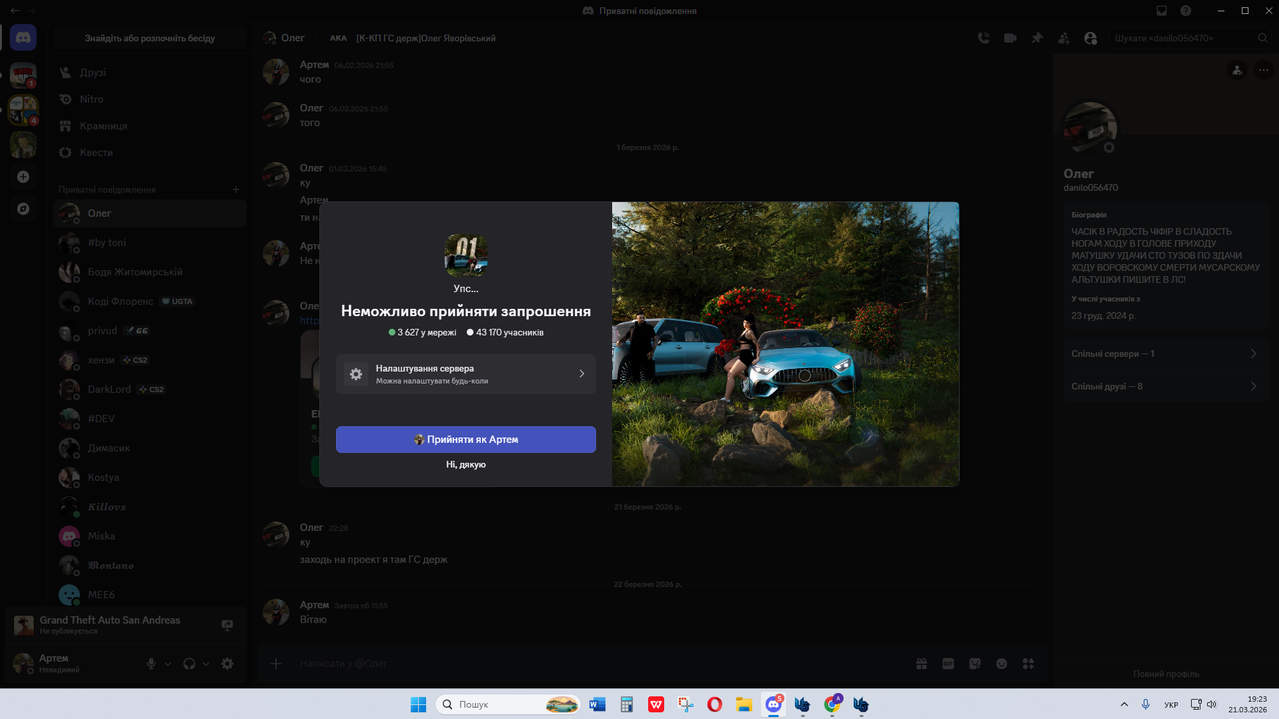The width and height of the screenshot is (1279, 719).
Task: Open Opera from the taskbar
Action: 714,704
